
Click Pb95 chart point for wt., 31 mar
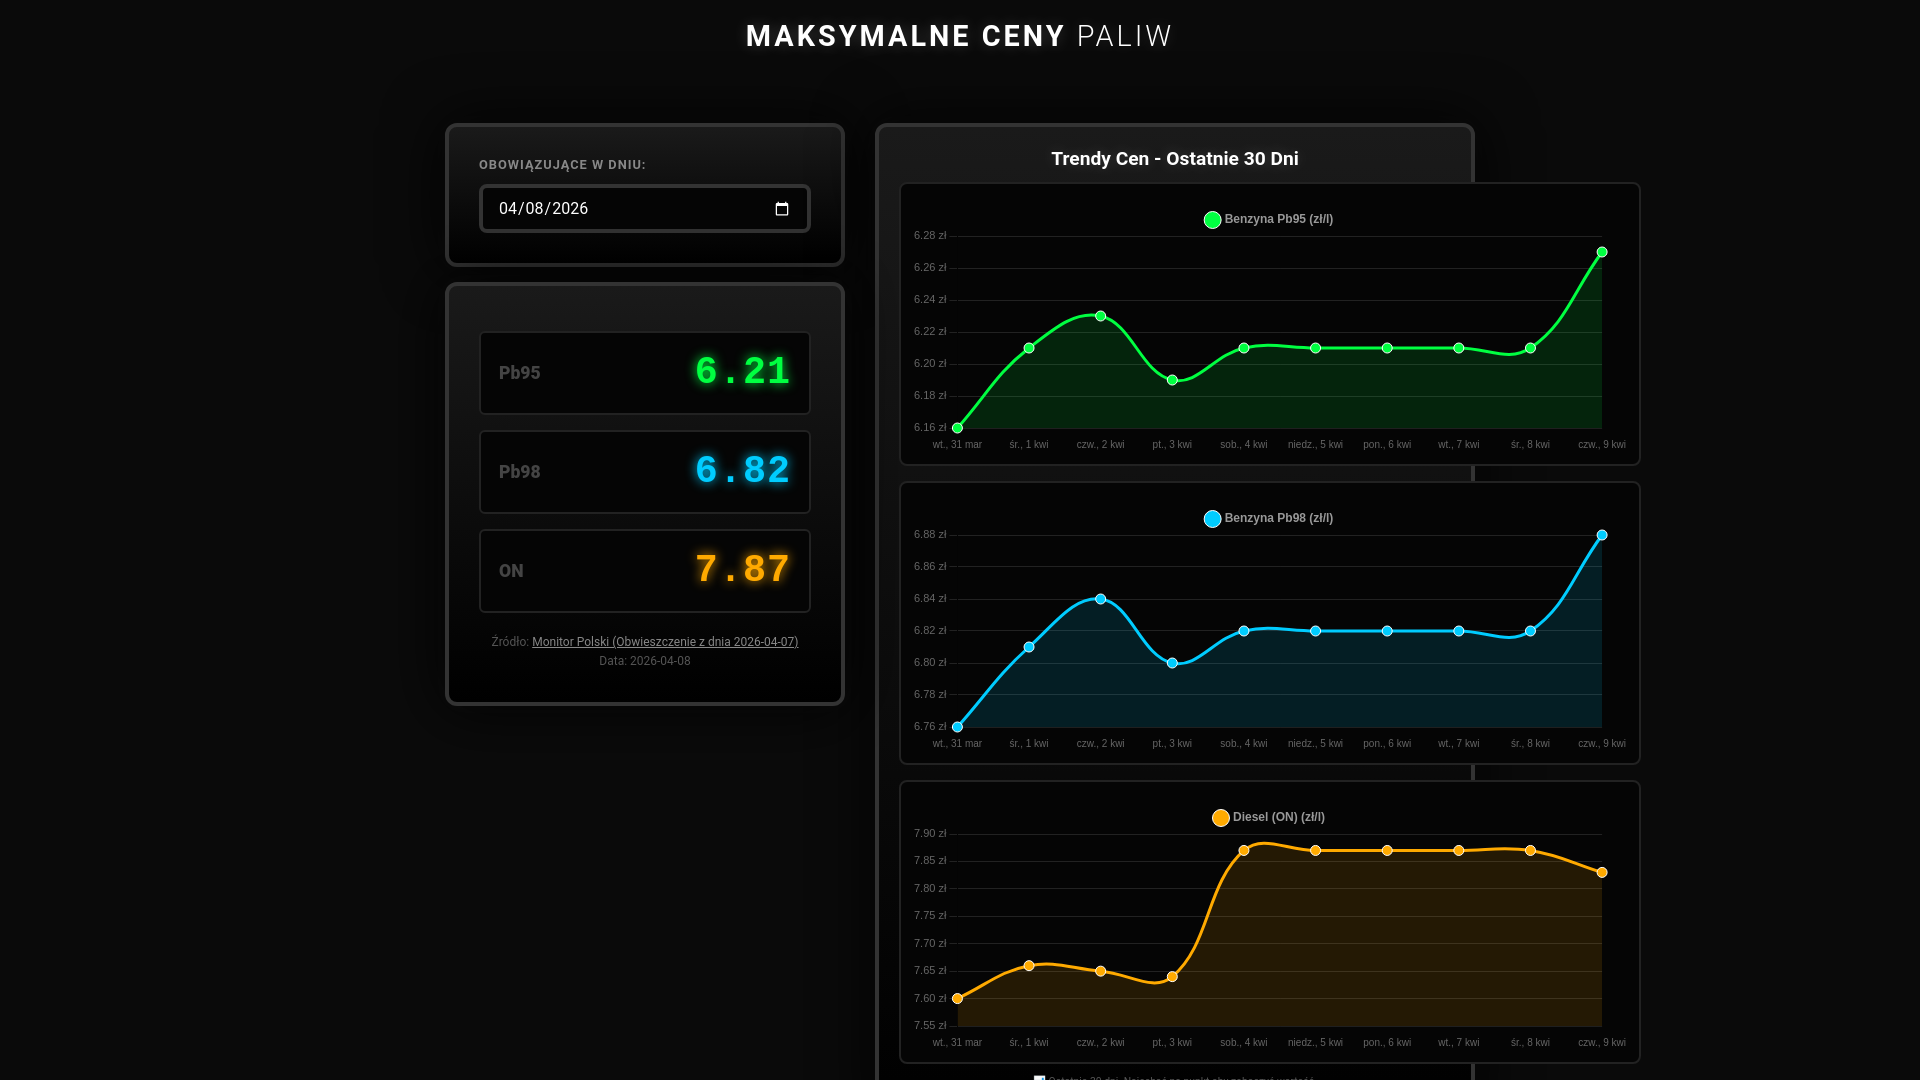pos(957,428)
